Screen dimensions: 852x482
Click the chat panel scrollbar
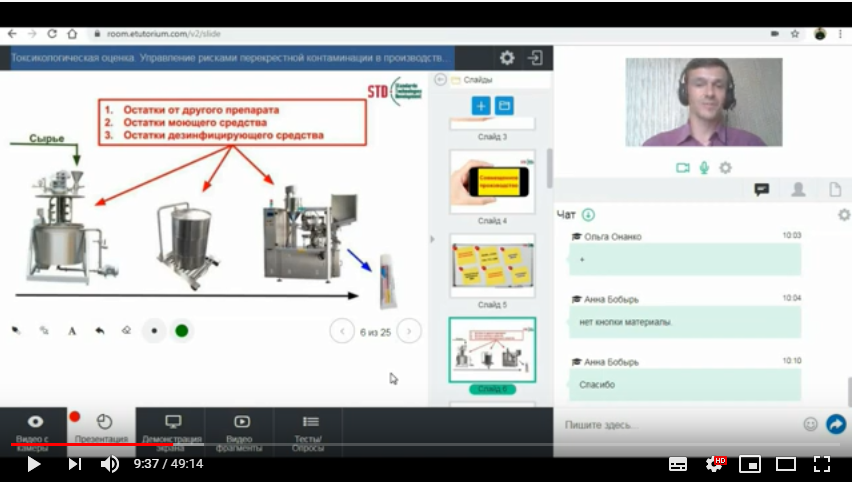(x=849, y=391)
